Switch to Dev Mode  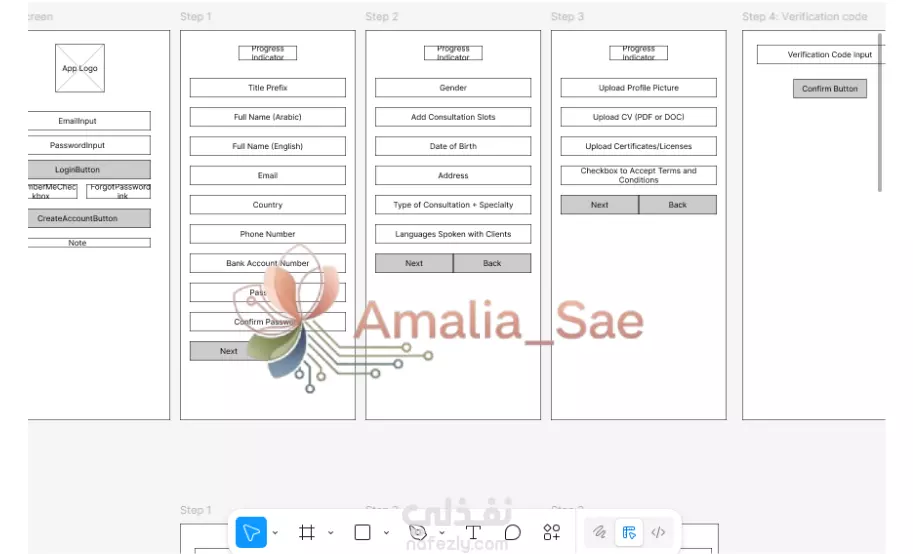tap(658, 532)
